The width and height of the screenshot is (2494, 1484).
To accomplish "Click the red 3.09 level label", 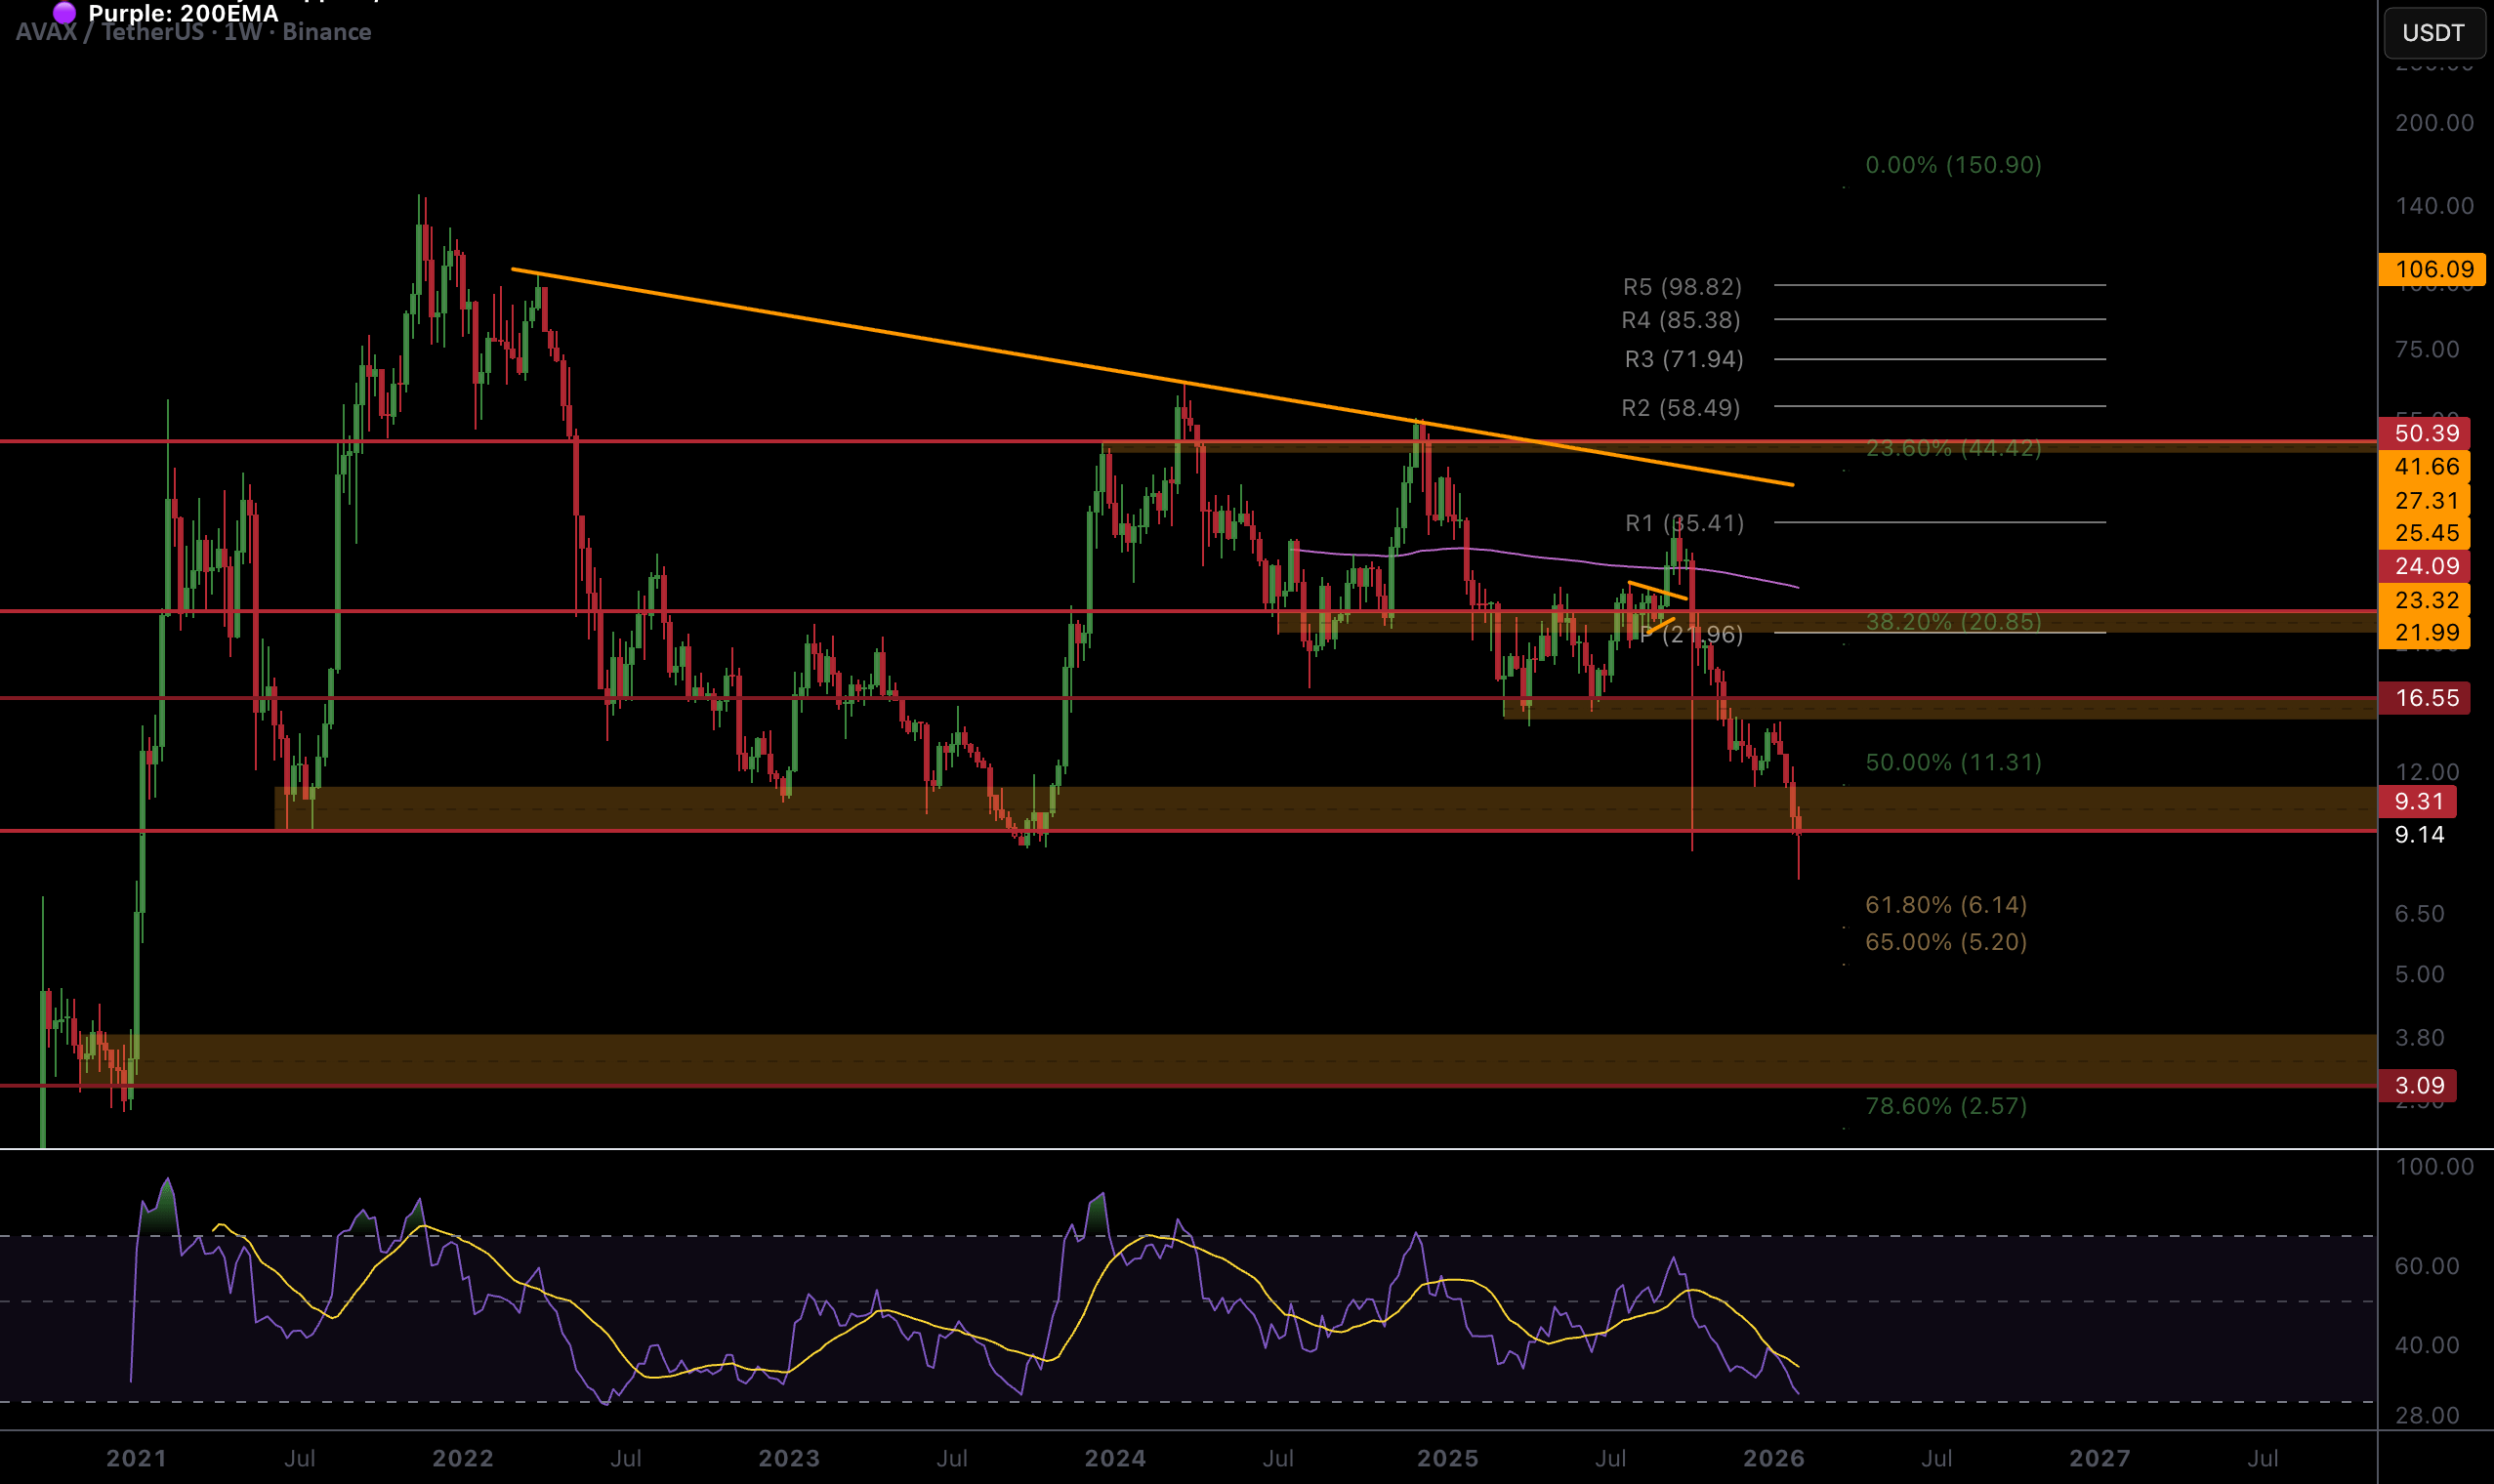I will coord(2418,1085).
